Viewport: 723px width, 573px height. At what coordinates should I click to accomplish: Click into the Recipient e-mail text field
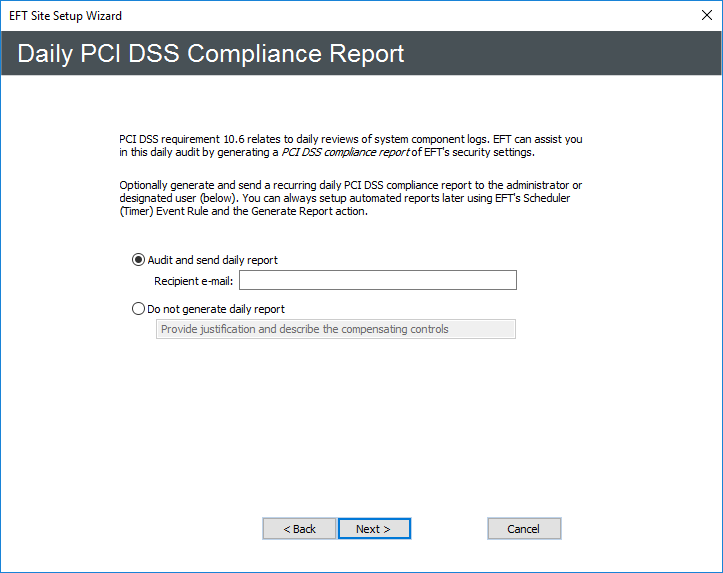tap(376, 280)
